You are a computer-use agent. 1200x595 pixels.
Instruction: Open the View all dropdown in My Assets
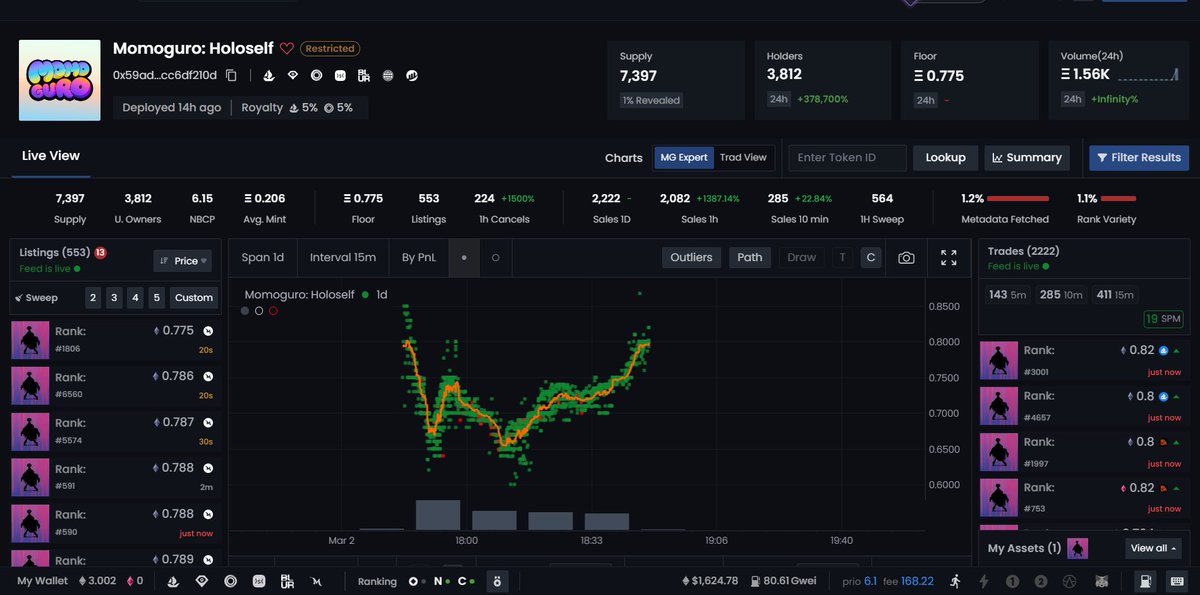point(1152,548)
